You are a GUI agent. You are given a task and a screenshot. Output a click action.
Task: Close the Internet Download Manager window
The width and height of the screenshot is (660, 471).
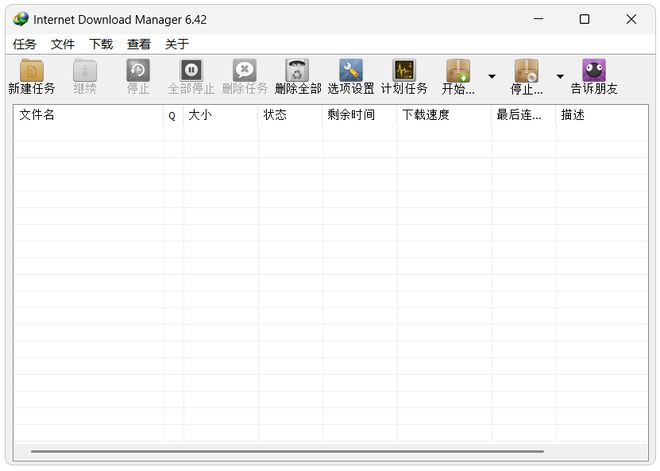(x=631, y=19)
